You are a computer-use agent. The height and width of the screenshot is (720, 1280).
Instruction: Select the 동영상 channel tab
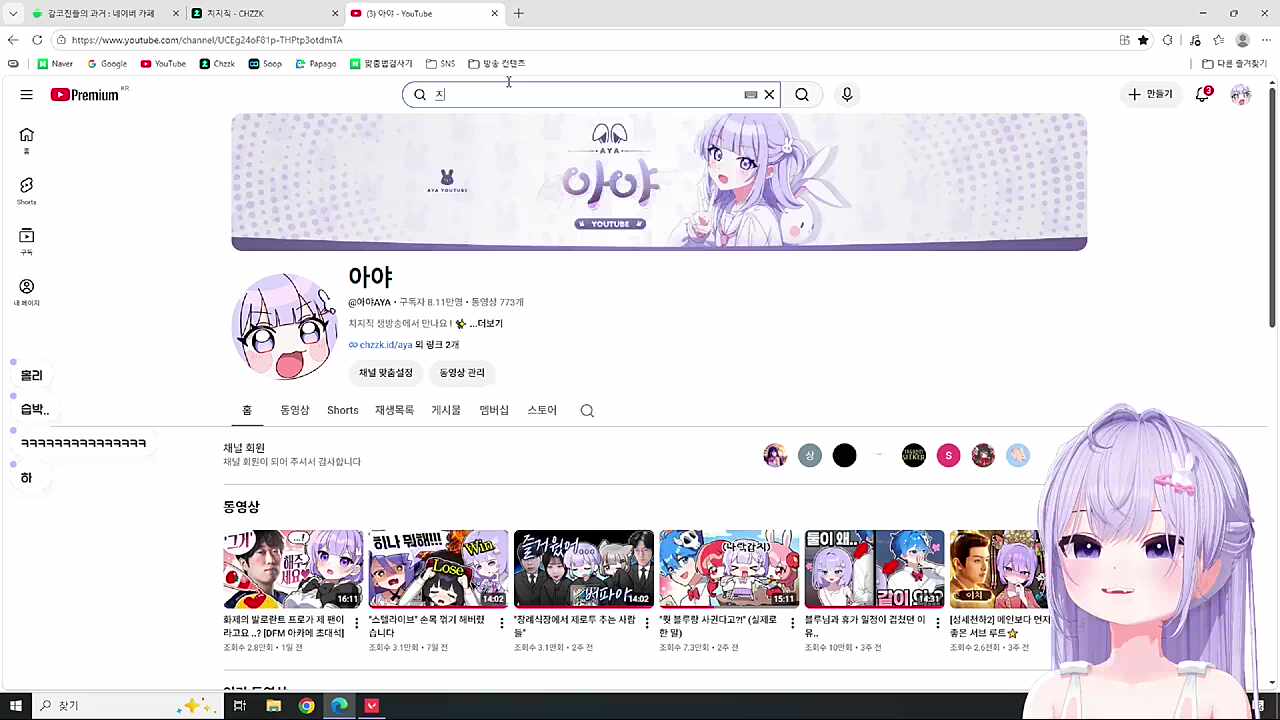pyautogui.click(x=294, y=410)
